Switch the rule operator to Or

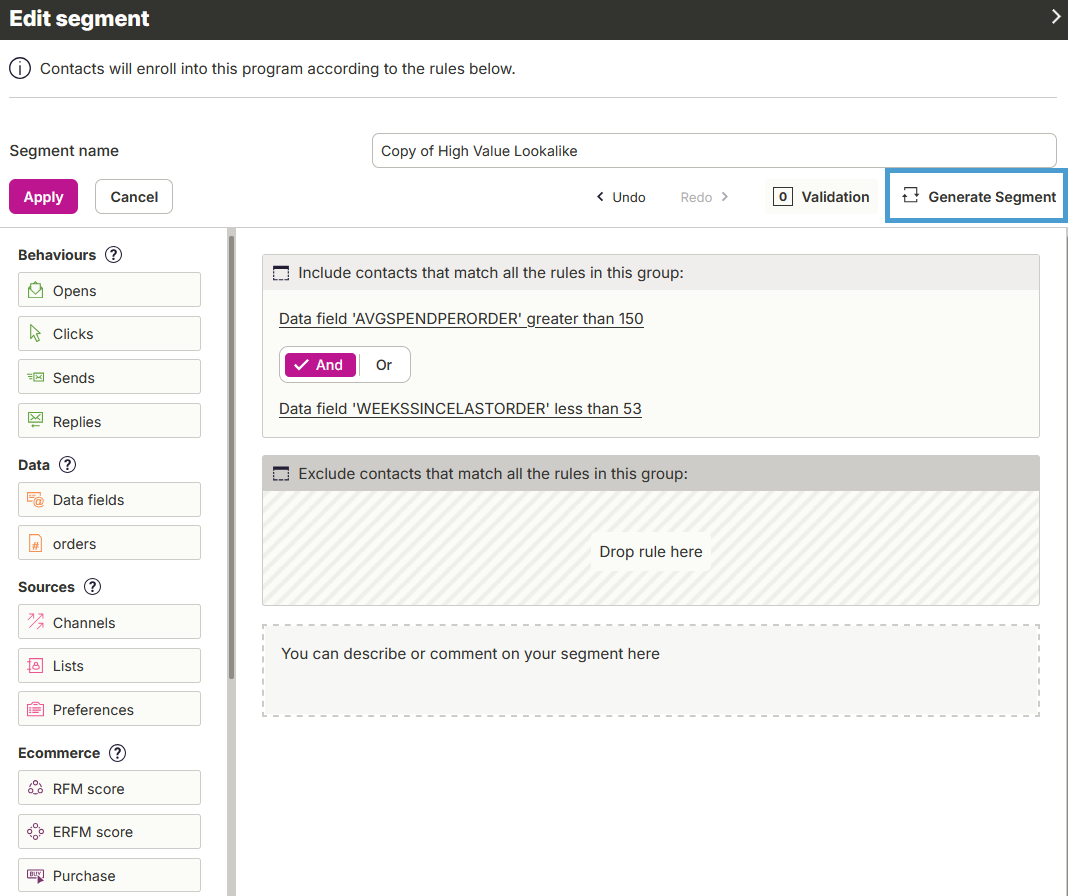click(383, 365)
